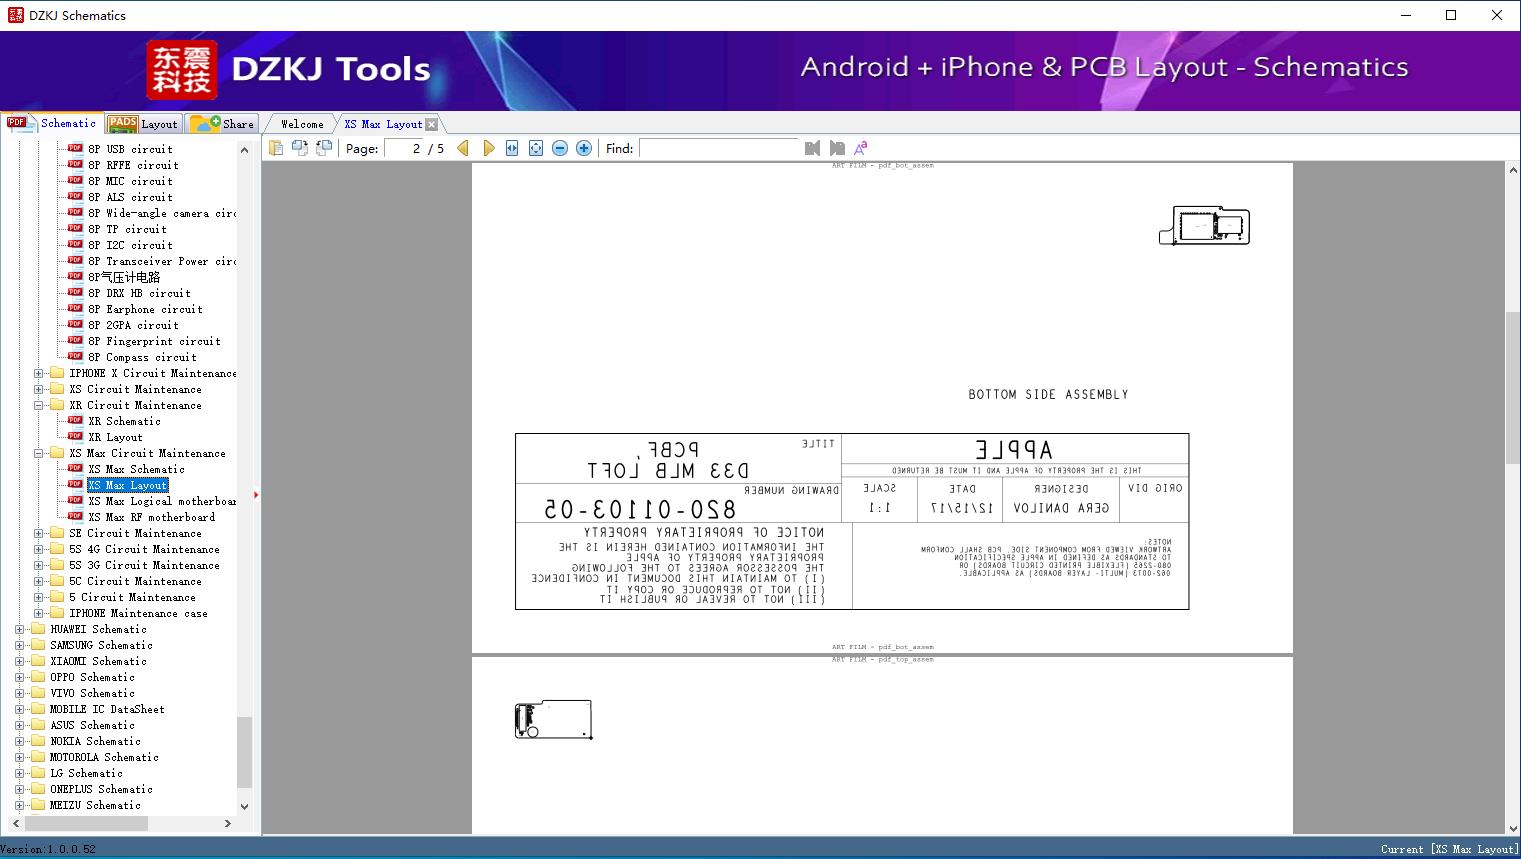Viewport: 1521px width, 859px height.
Task: Click the fit page icon
Action: coord(536,148)
